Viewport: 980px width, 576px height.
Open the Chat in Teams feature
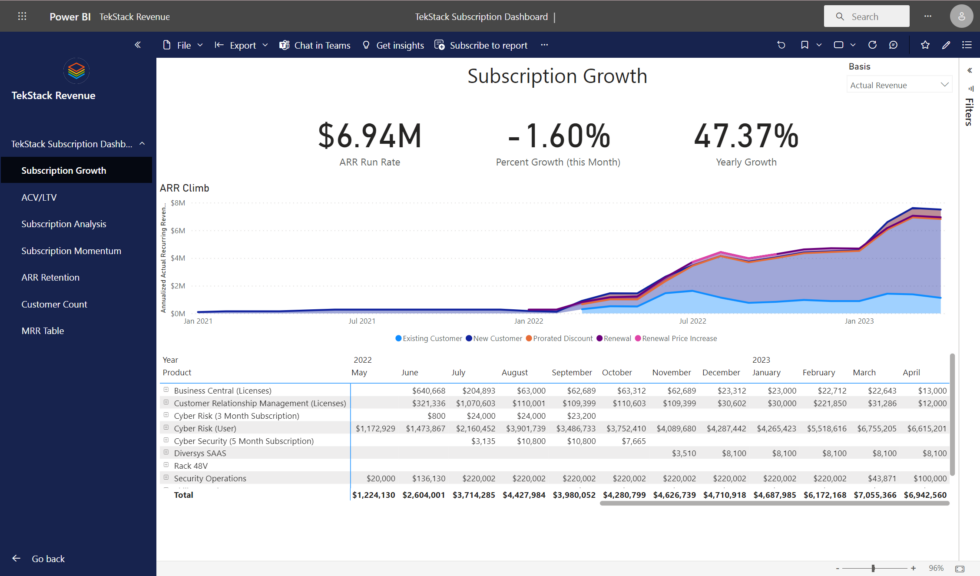(x=314, y=45)
